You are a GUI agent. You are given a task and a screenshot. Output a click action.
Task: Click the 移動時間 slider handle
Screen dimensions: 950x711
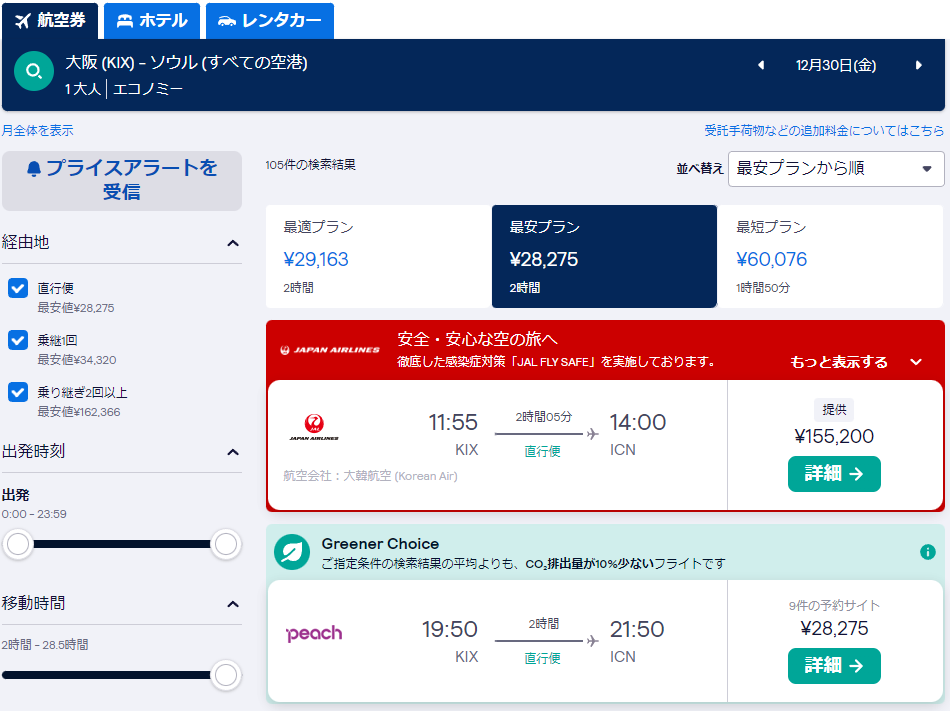tap(226, 675)
